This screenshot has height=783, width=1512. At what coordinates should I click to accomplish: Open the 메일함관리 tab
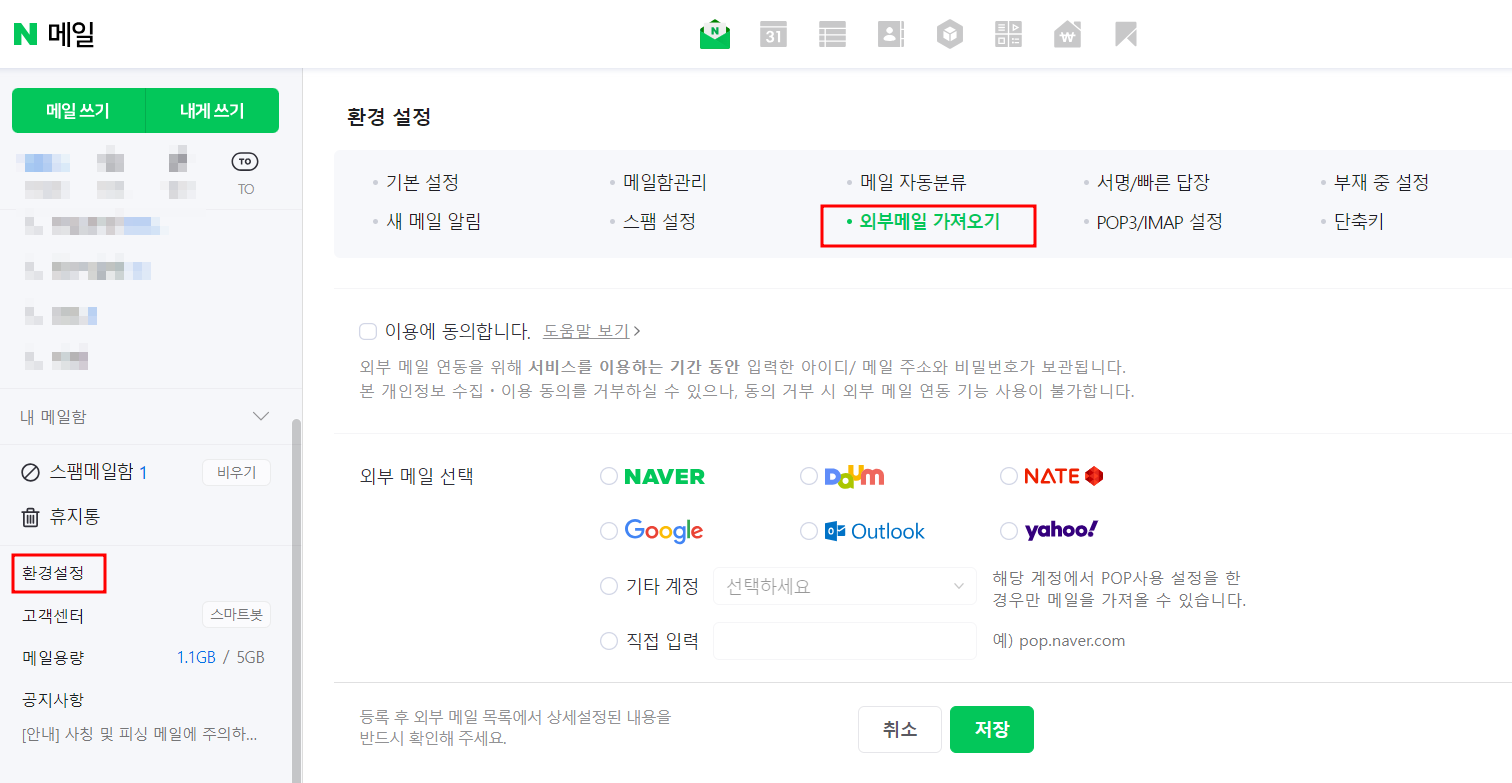(665, 183)
